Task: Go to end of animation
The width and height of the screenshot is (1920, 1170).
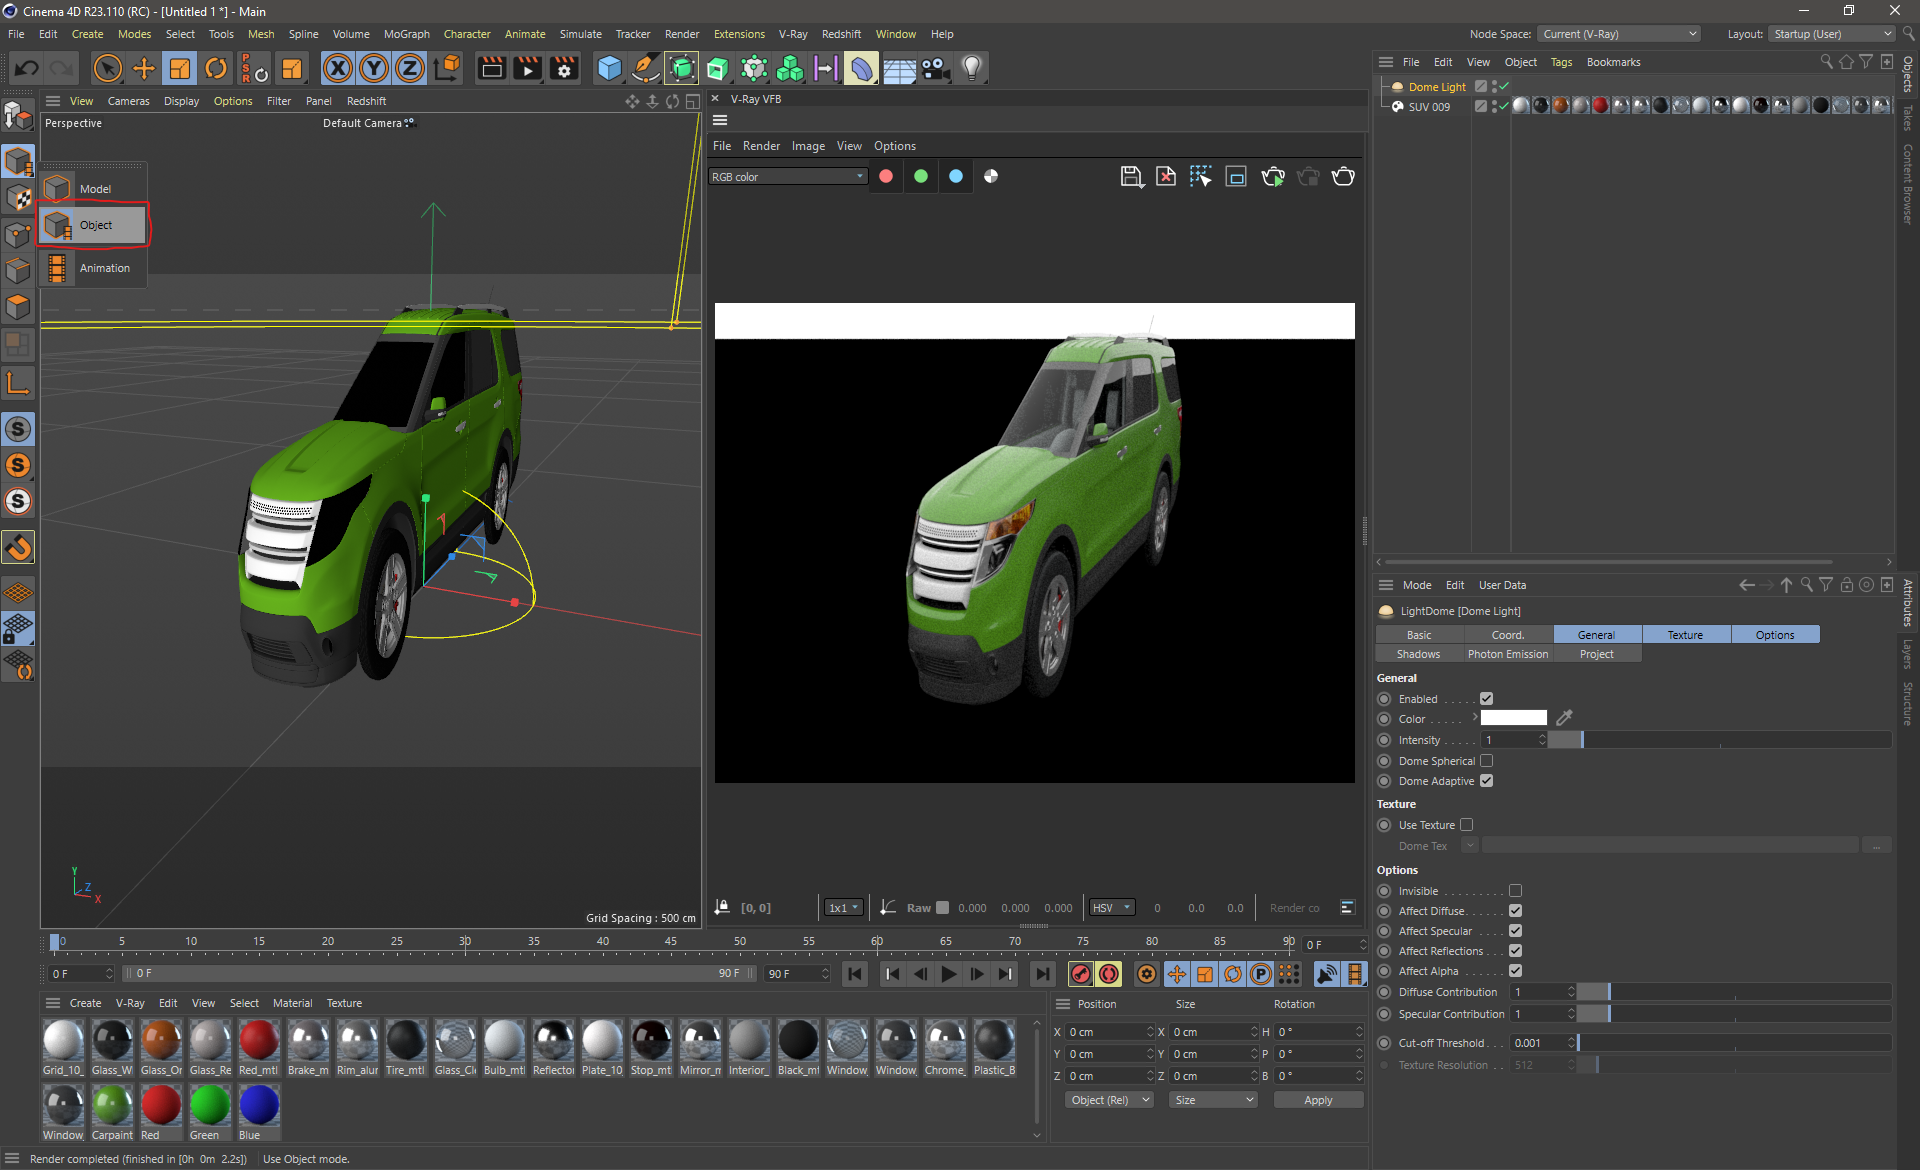Action: pos(1043,974)
